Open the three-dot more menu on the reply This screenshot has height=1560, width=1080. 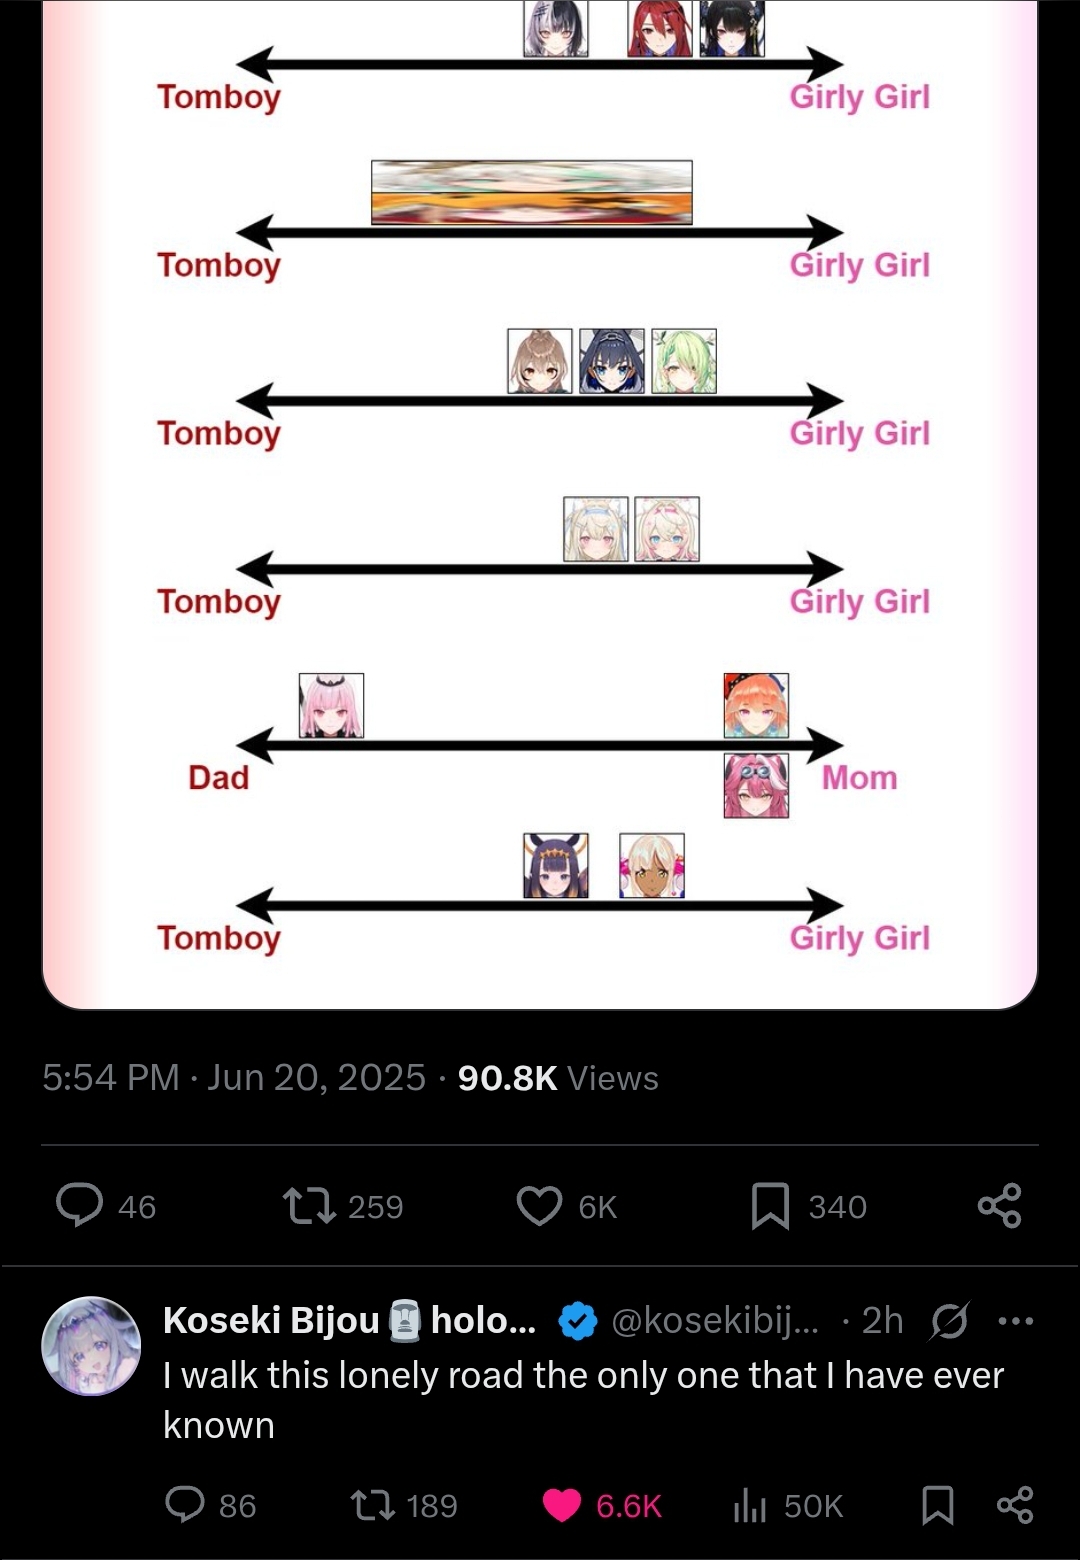[1016, 1321]
